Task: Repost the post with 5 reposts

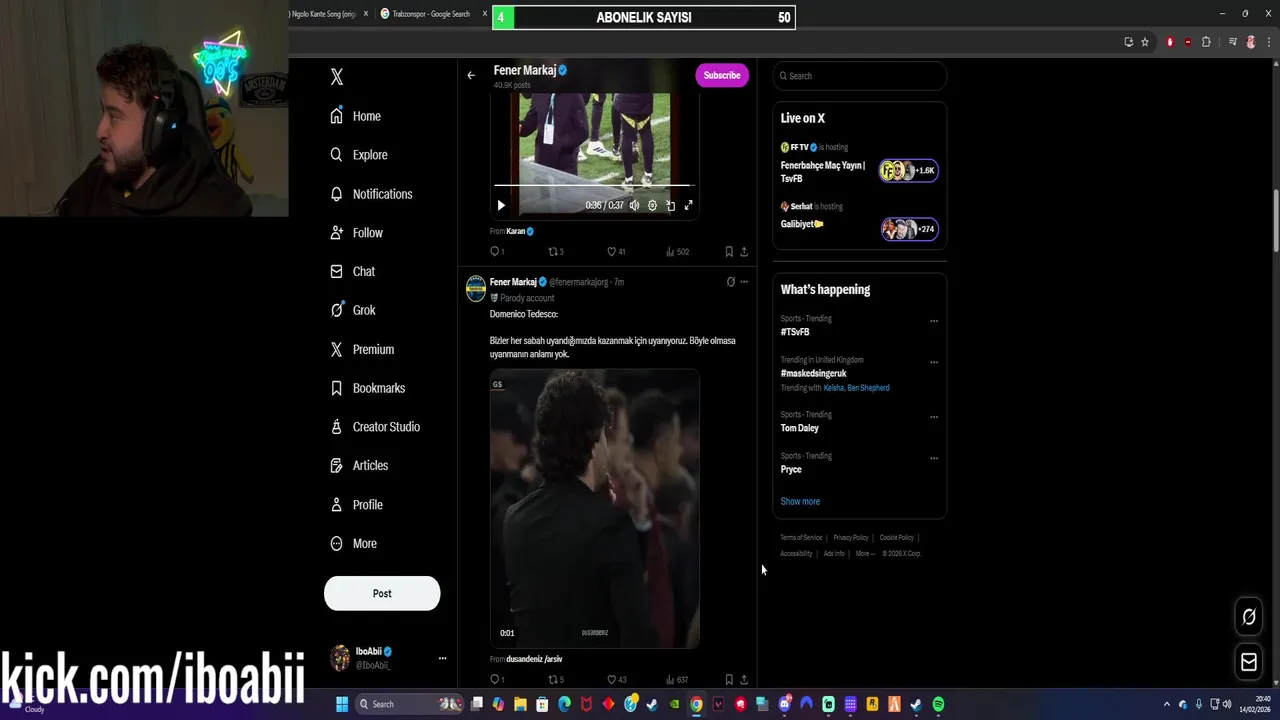Action: [556, 680]
